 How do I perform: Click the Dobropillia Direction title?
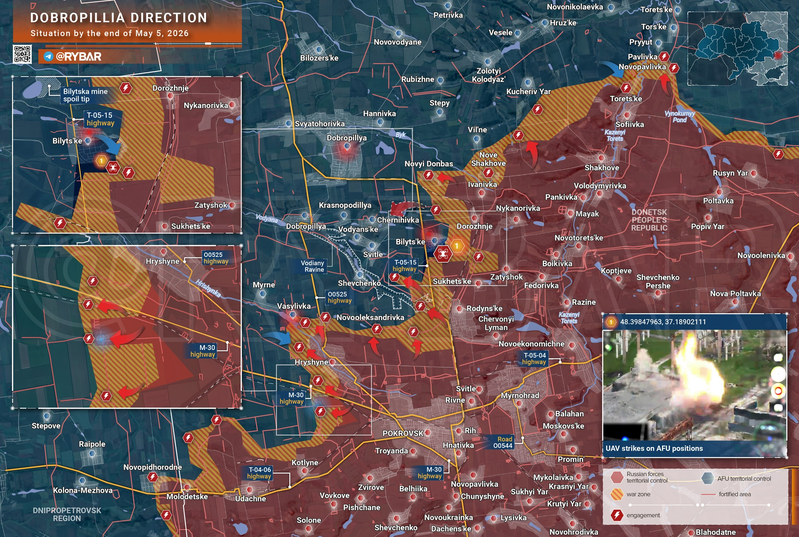pos(119,18)
